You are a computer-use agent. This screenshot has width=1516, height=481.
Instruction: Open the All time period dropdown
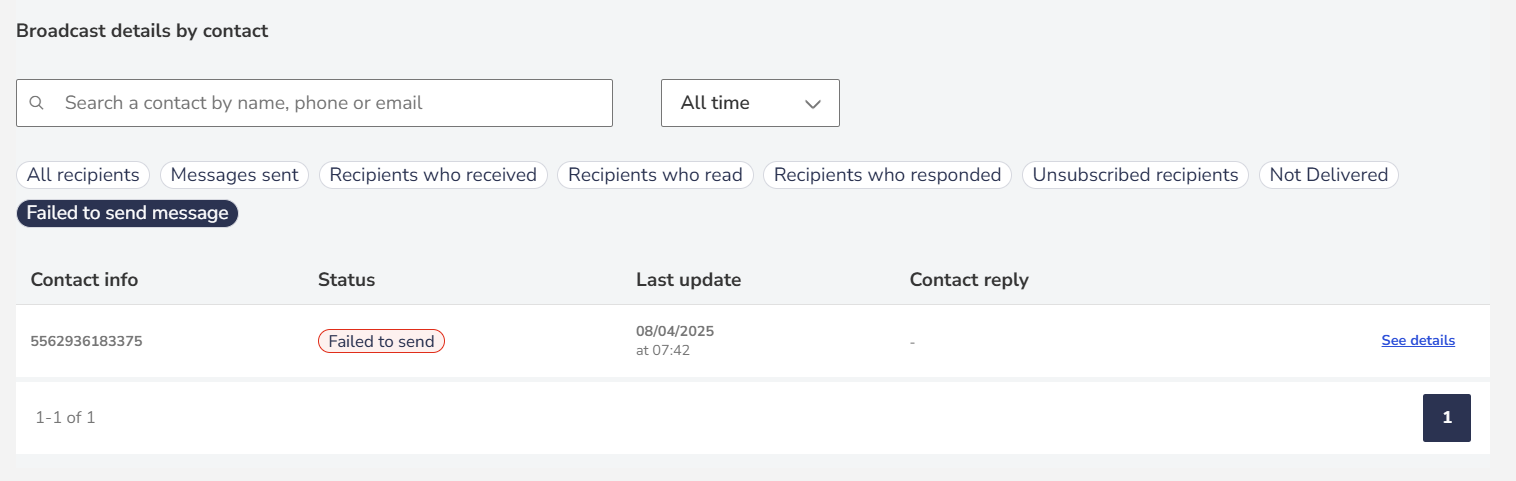pos(750,103)
